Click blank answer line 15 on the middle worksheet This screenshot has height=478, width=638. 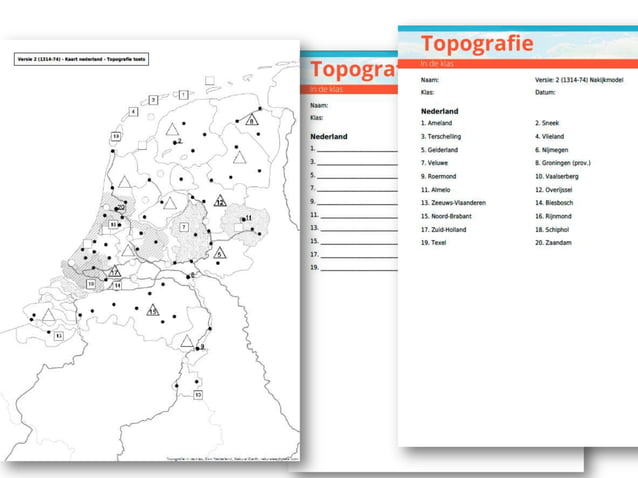point(359,244)
